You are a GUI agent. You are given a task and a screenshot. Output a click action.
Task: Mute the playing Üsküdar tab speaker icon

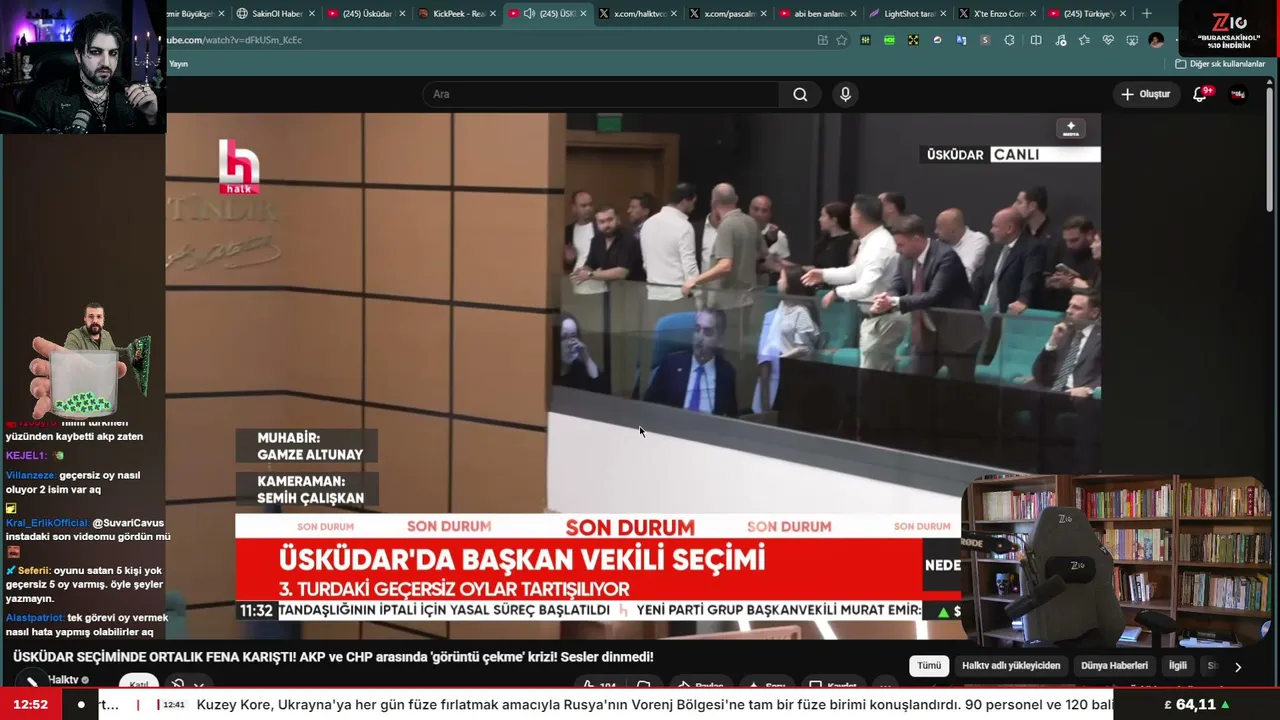(x=529, y=13)
